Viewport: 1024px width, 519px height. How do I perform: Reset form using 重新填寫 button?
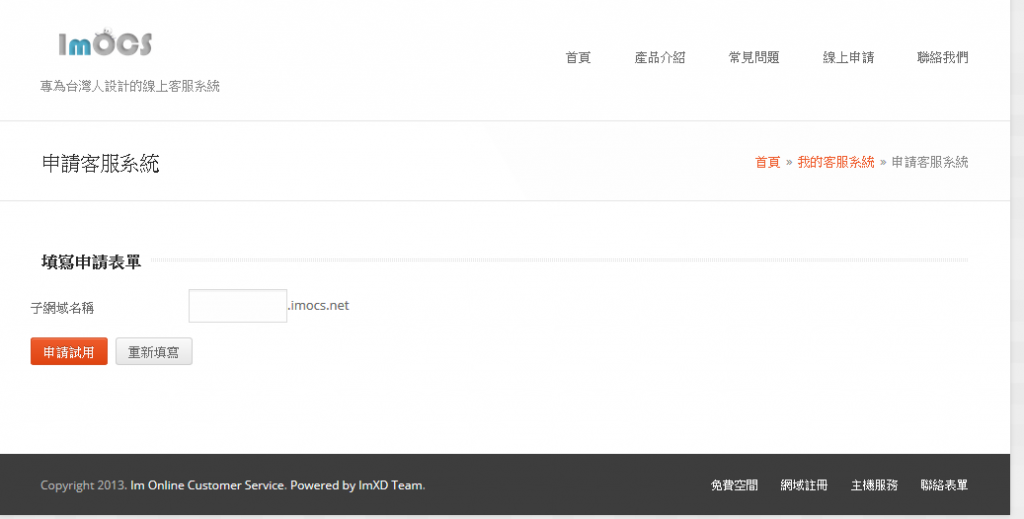pyautogui.click(x=154, y=352)
